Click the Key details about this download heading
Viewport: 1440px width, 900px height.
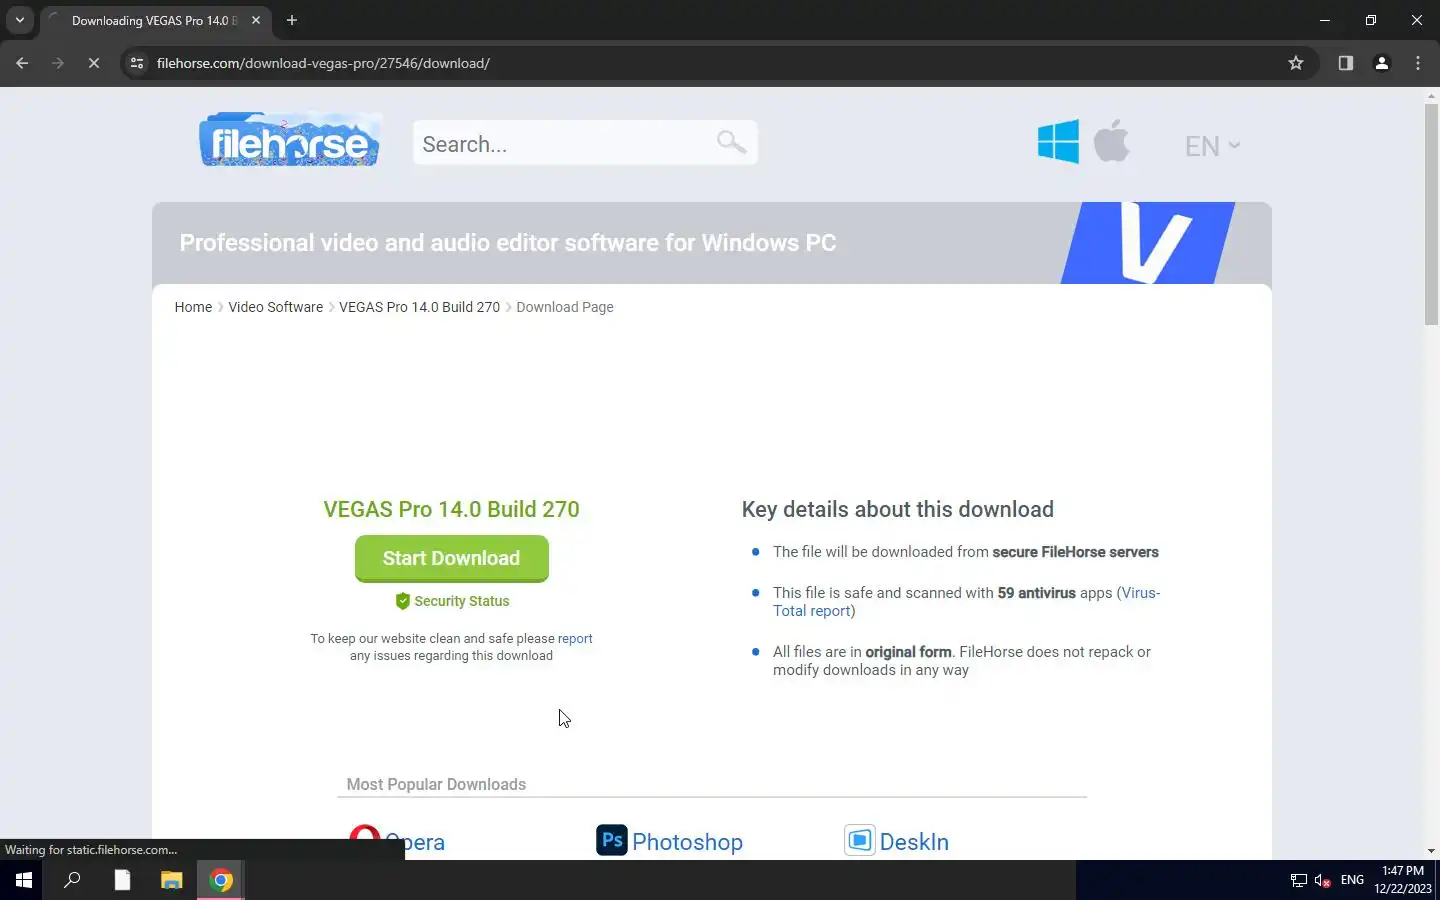pos(898,509)
